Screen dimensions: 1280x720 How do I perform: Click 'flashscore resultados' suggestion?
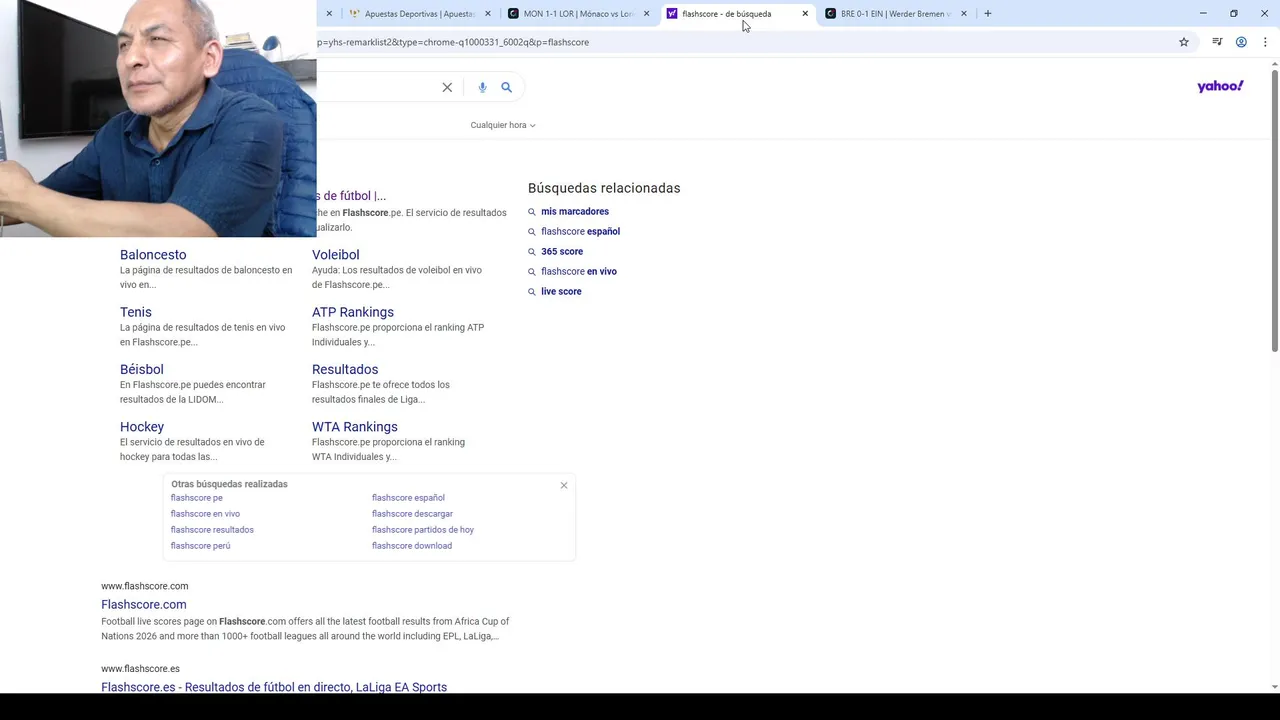pyautogui.click(x=212, y=530)
